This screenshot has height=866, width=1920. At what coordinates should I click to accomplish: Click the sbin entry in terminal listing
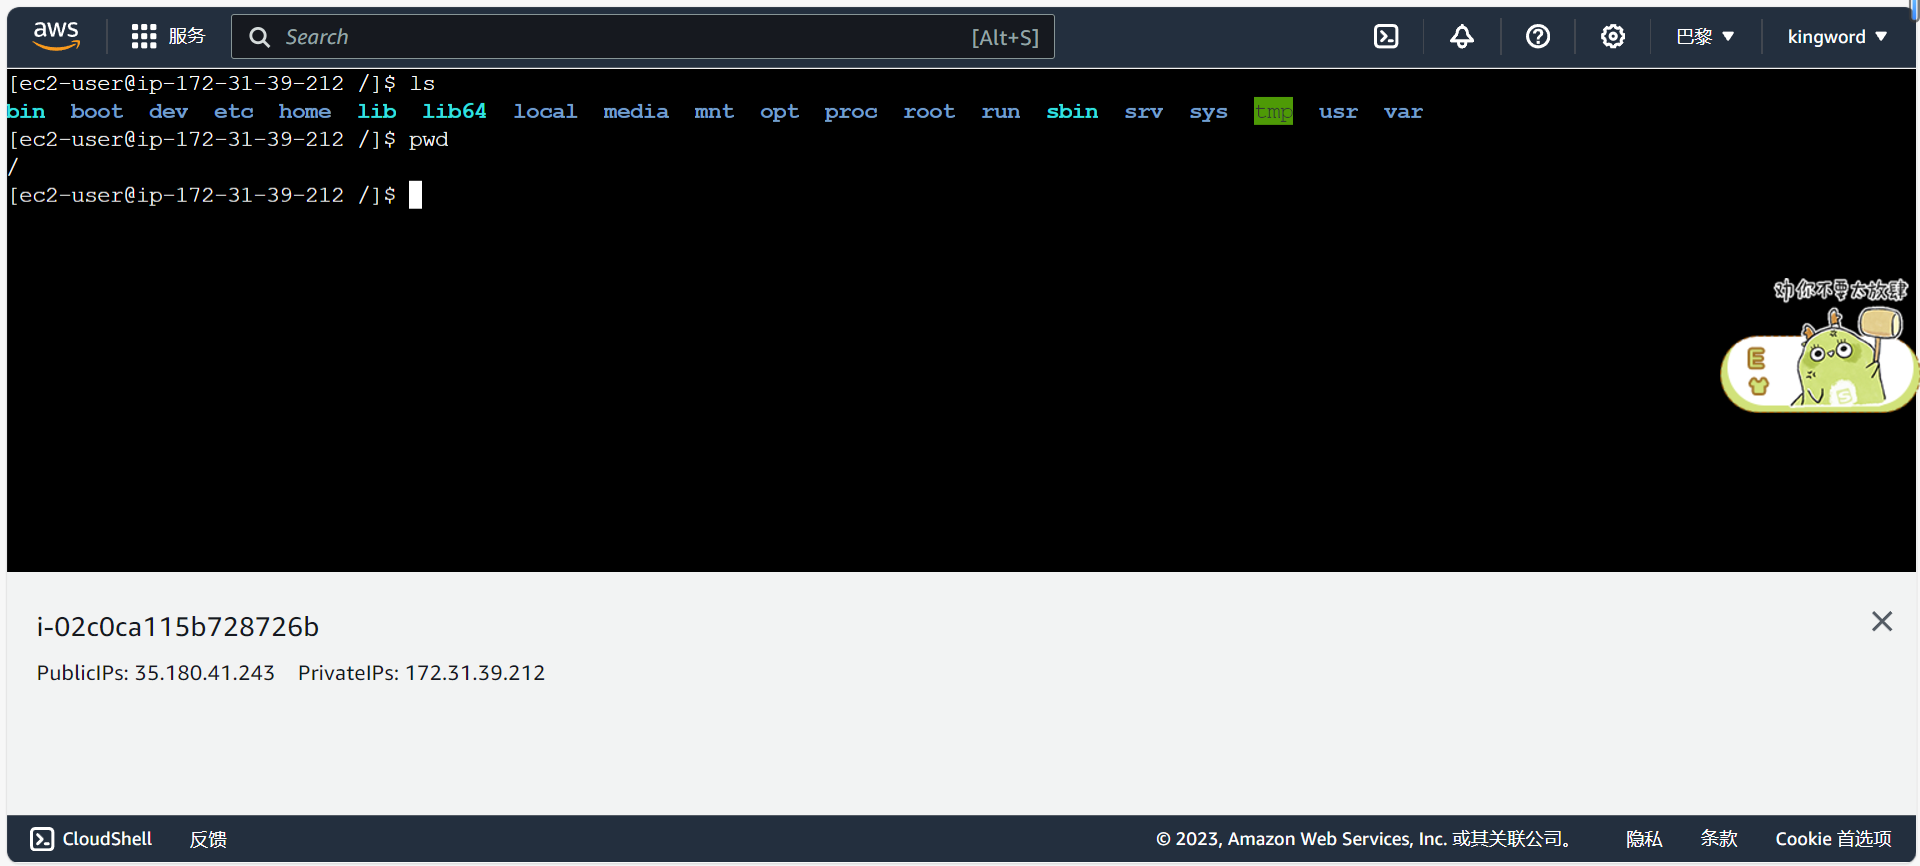(x=1072, y=111)
